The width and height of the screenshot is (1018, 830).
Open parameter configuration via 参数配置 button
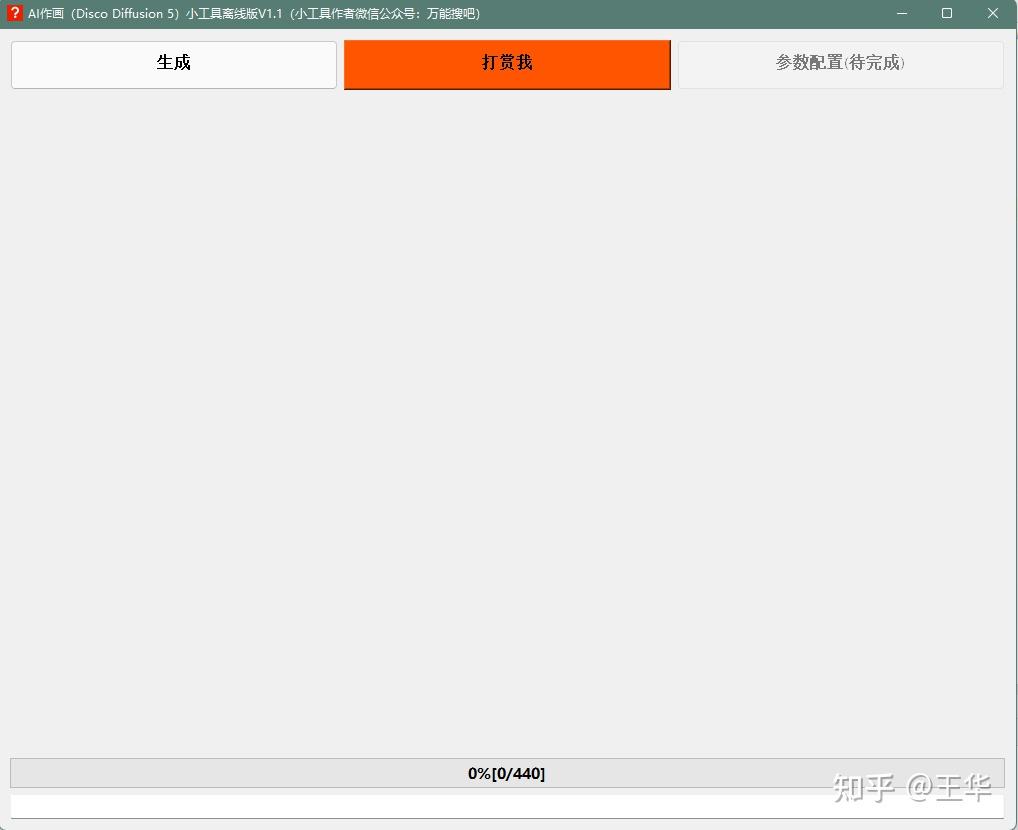839,63
